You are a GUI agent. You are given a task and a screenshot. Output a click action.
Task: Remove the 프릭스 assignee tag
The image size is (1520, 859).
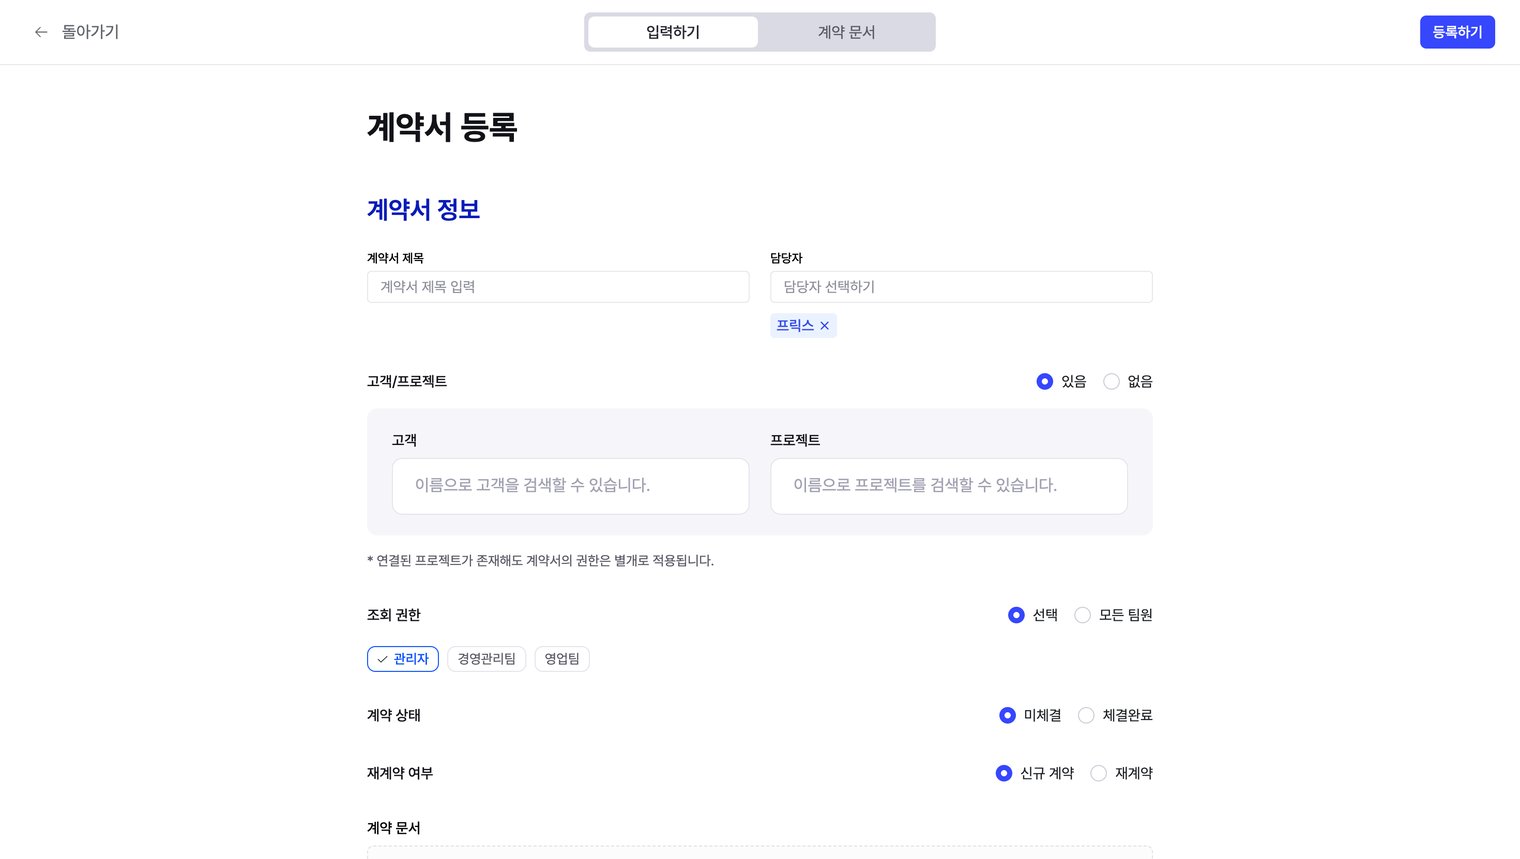(x=825, y=326)
